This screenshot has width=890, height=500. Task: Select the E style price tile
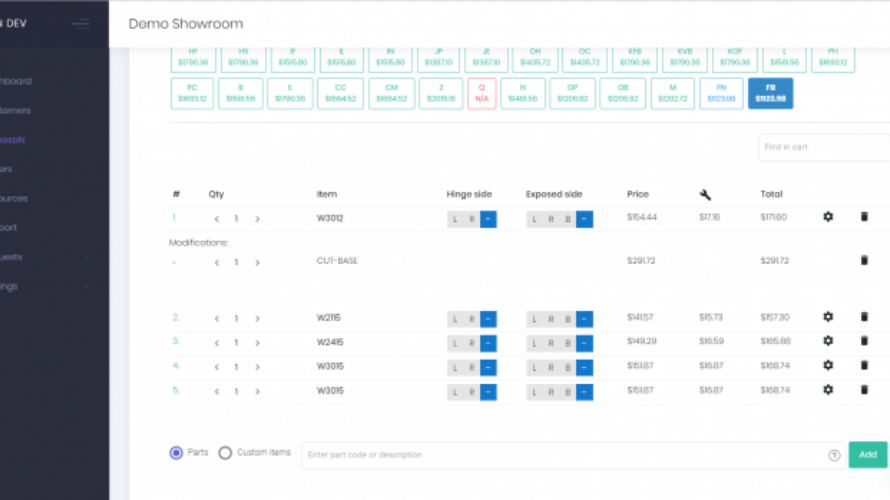pos(290,94)
